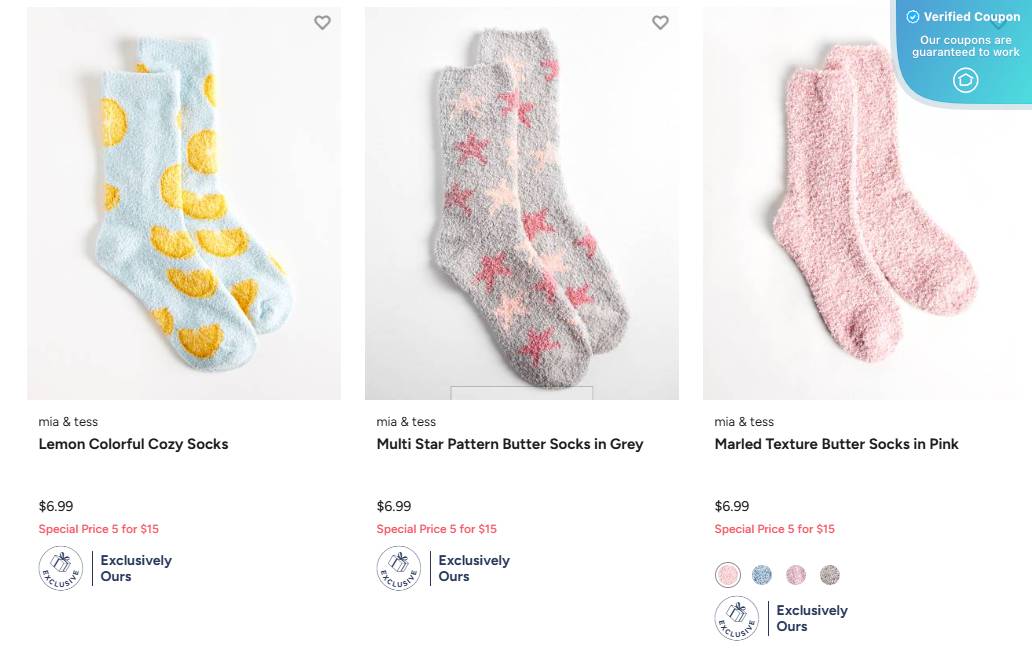Select the blue color swatch
The width and height of the screenshot is (1032, 648).
click(x=762, y=575)
